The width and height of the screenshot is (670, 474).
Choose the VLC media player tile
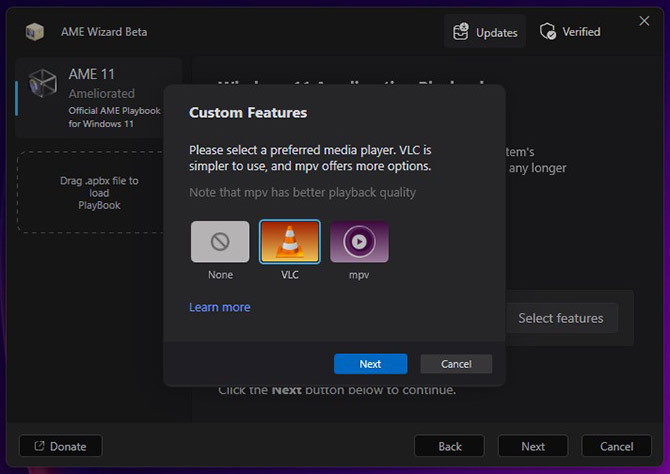click(x=290, y=241)
